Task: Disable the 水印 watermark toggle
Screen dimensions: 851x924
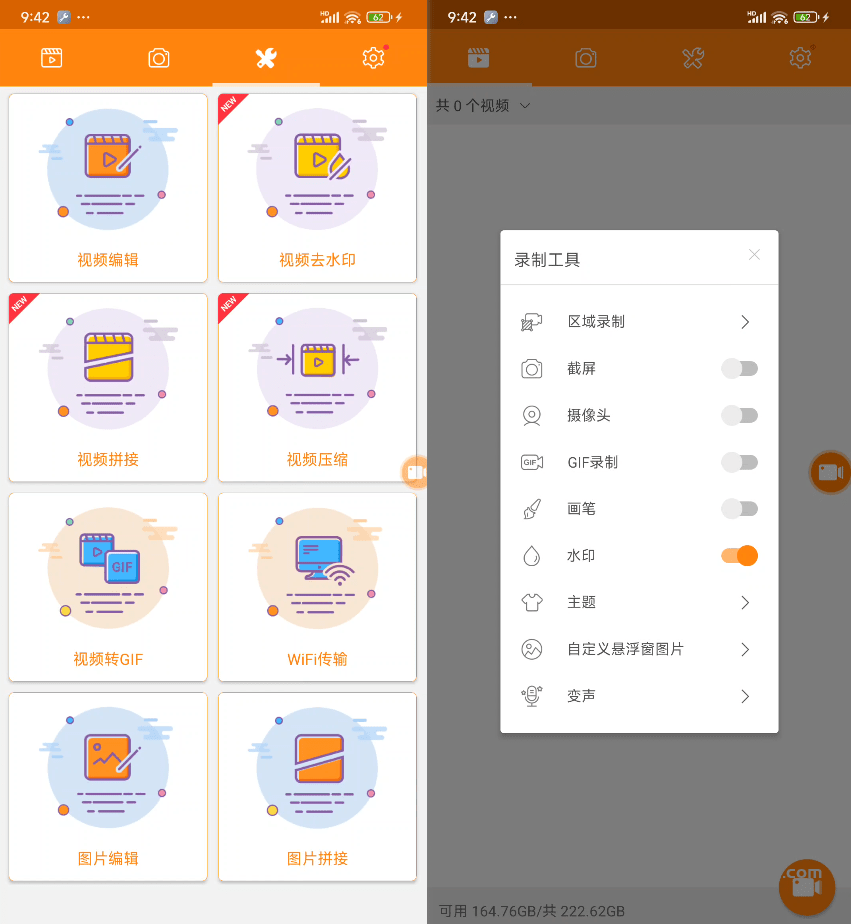Action: (x=739, y=555)
